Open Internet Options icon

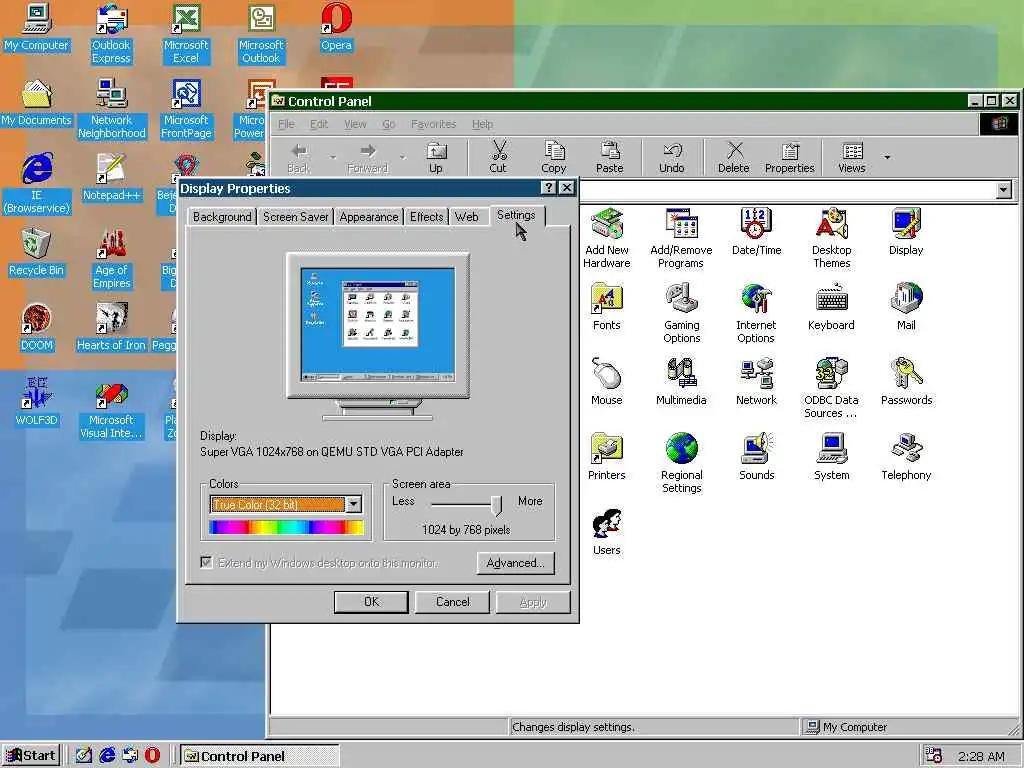(x=756, y=313)
